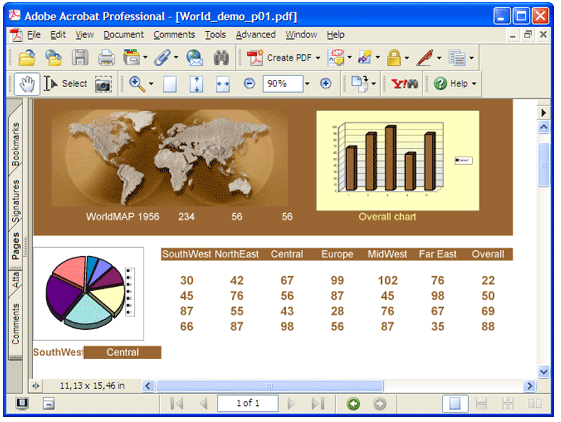This screenshot has width=561, height=422.
Task: Zoom in with the plus button
Action: [326, 84]
